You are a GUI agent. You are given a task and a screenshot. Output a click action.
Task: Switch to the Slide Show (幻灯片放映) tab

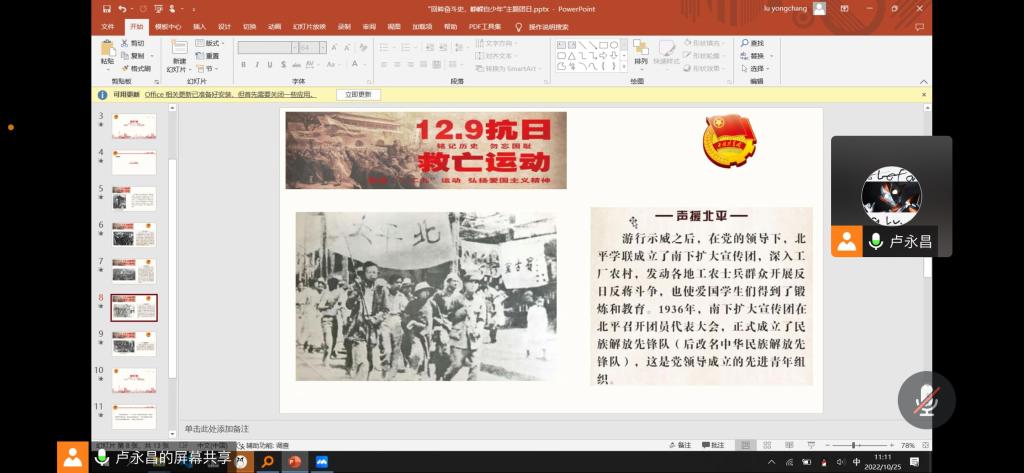click(309, 27)
